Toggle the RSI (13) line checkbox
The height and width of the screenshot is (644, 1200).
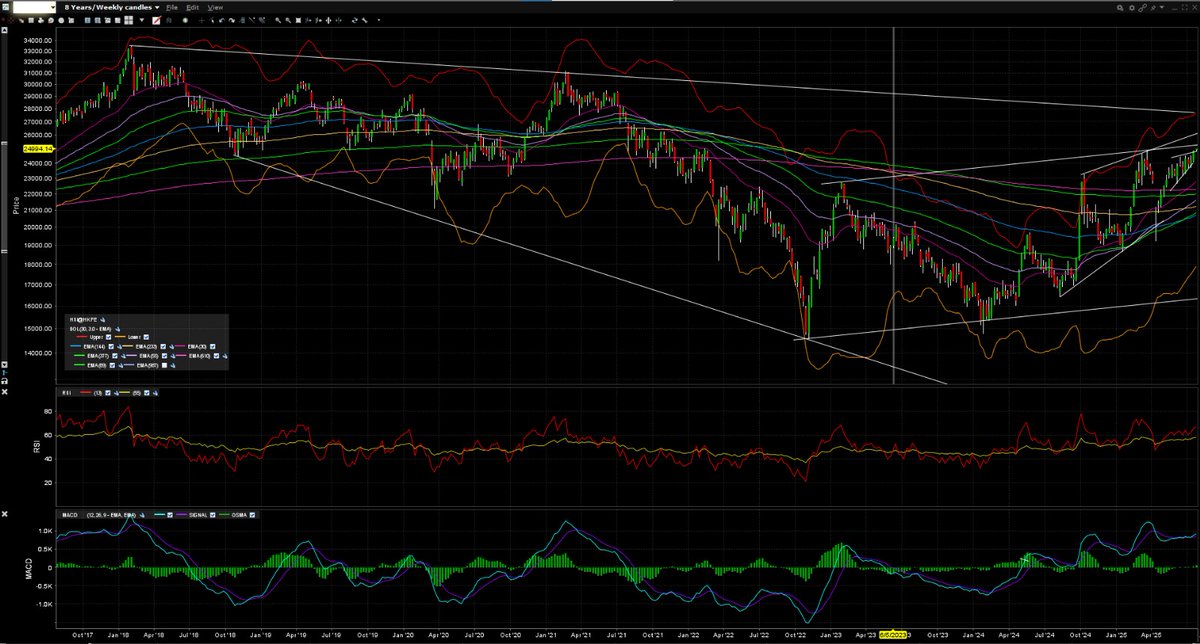(108, 393)
